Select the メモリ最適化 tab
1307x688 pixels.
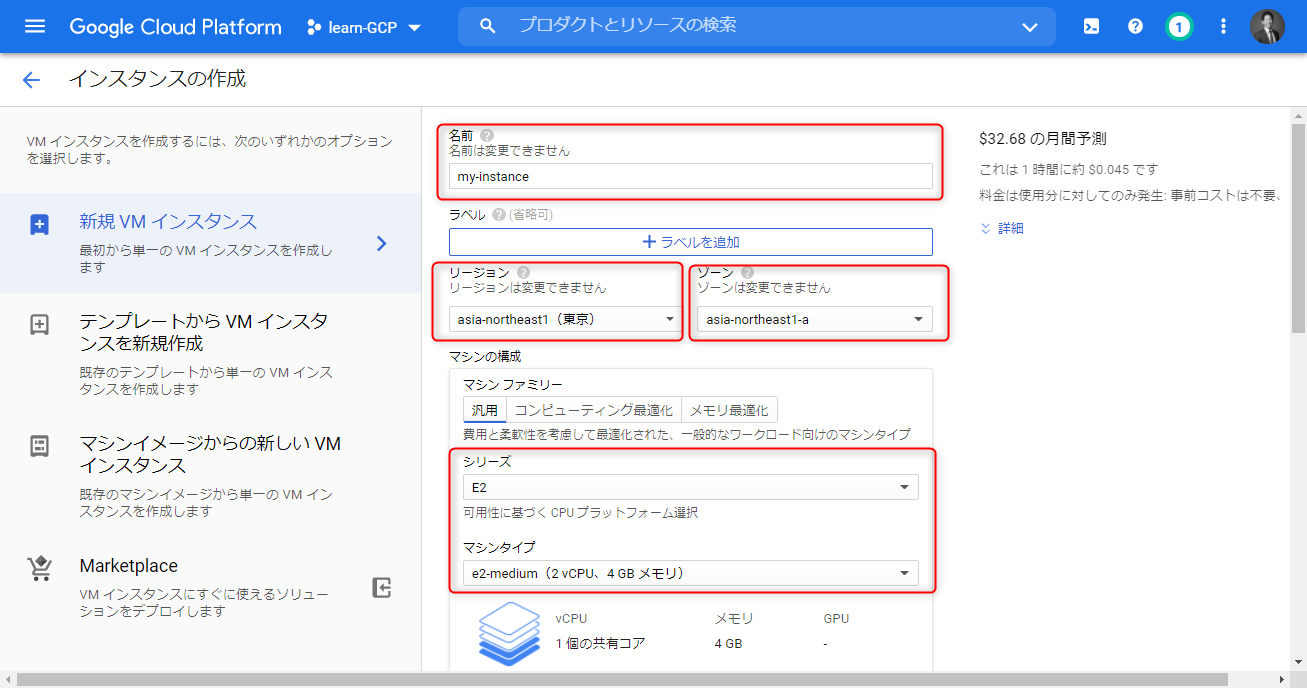(x=729, y=410)
